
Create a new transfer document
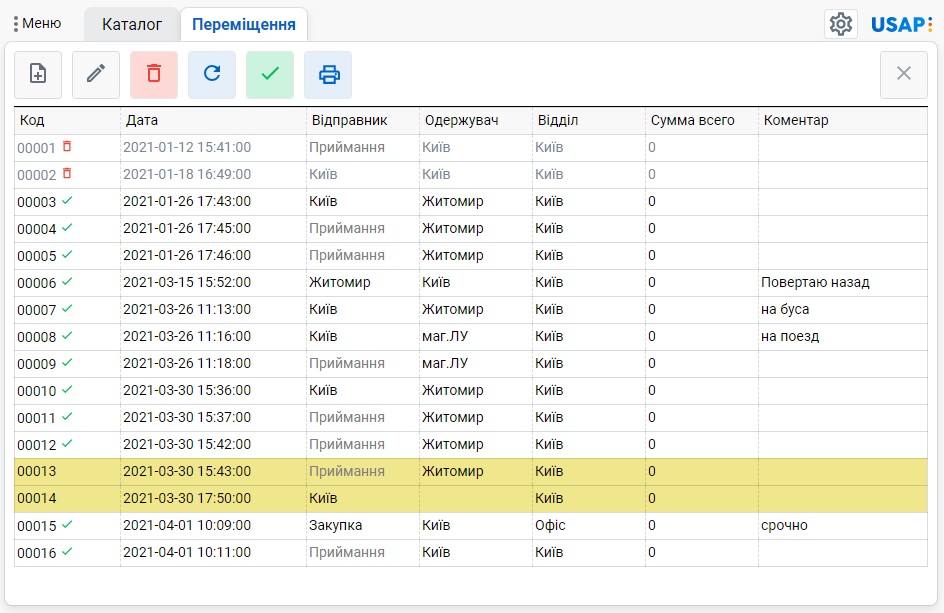point(38,75)
